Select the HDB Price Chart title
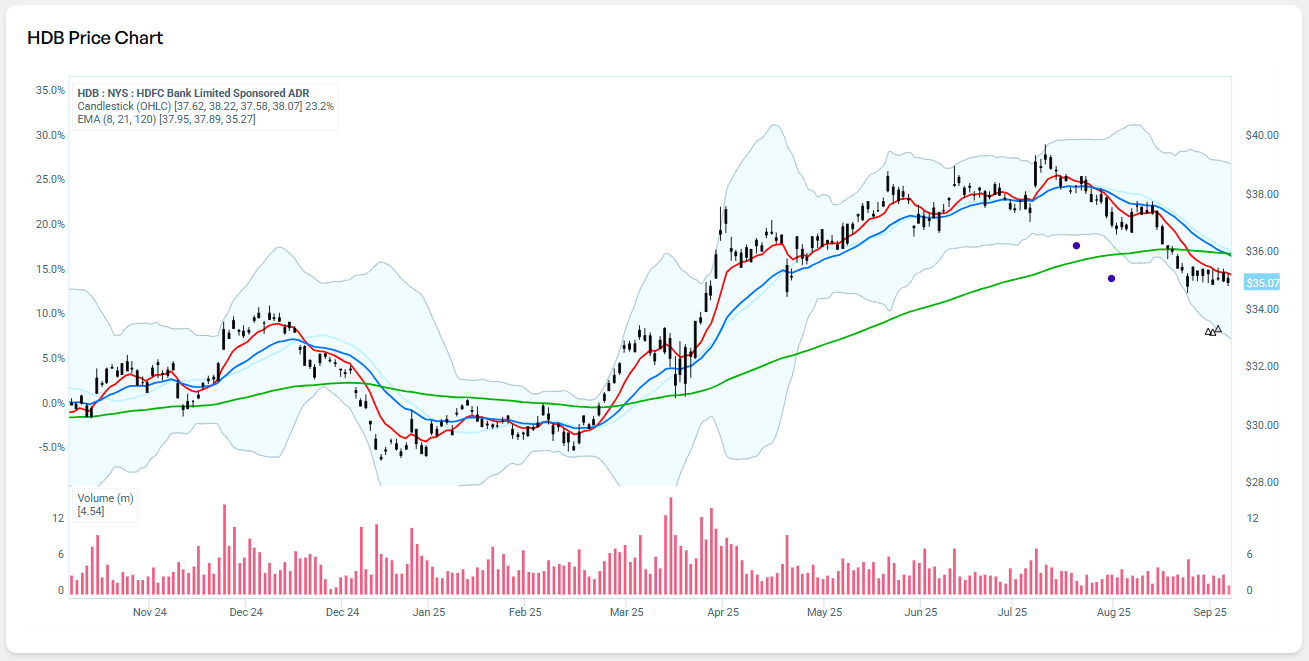The image size is (1309, 661). click(x=95, y=38)
